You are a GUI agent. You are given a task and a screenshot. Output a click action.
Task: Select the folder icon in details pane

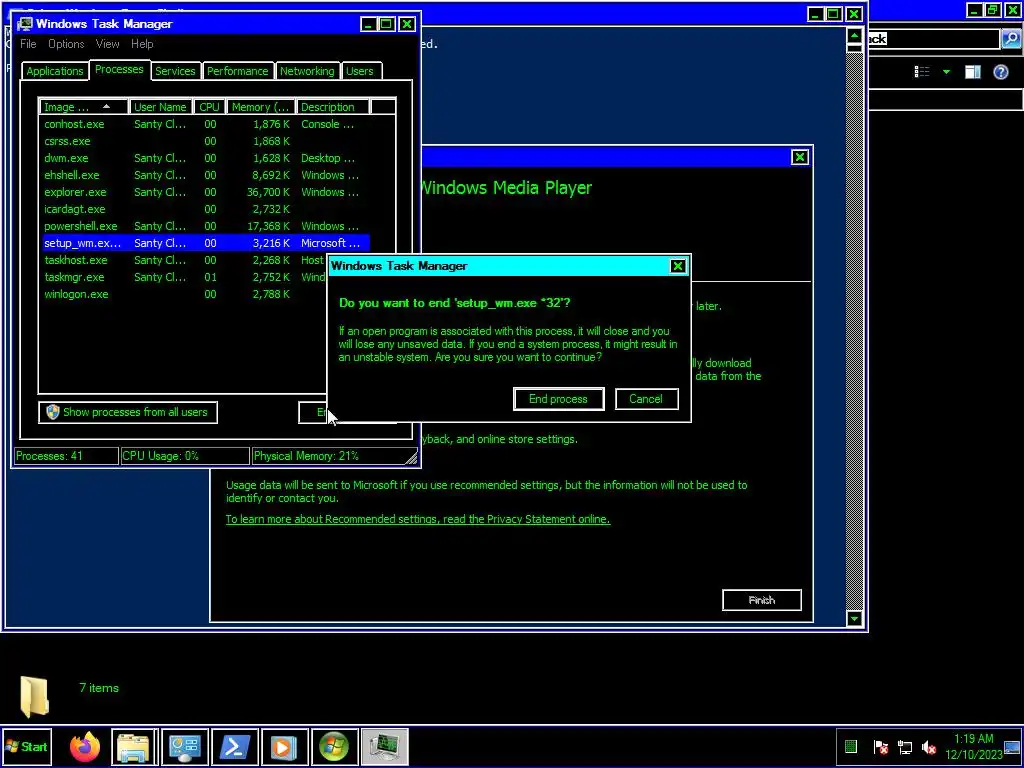(x=35, y=696)
